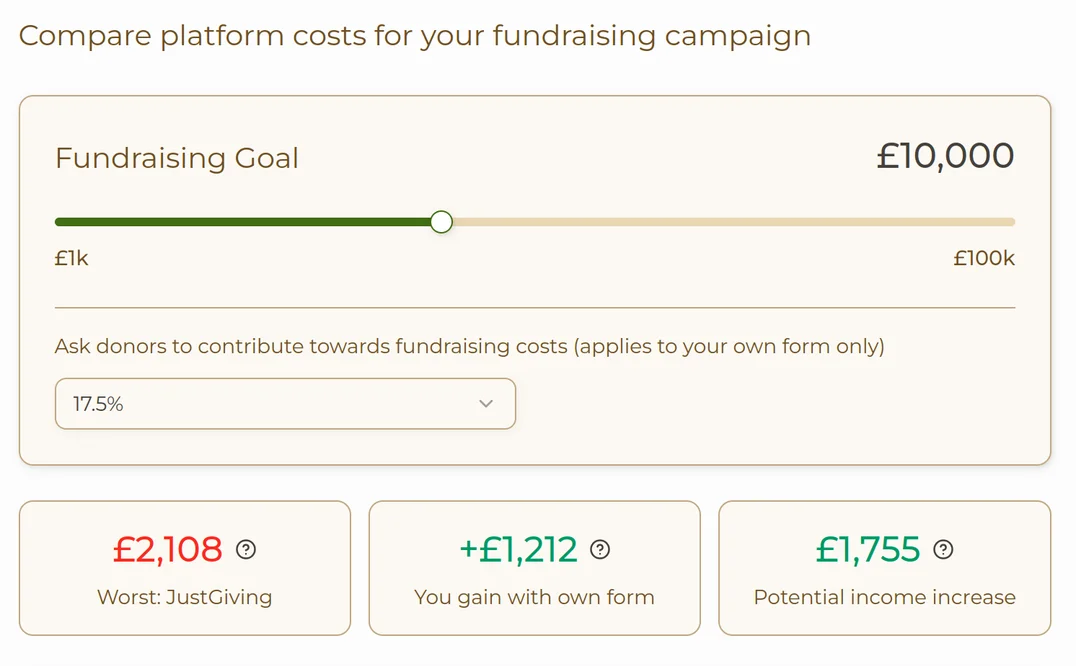Click the help circle on potential income increase card
1076x666 pixels.
click(940, 548)
